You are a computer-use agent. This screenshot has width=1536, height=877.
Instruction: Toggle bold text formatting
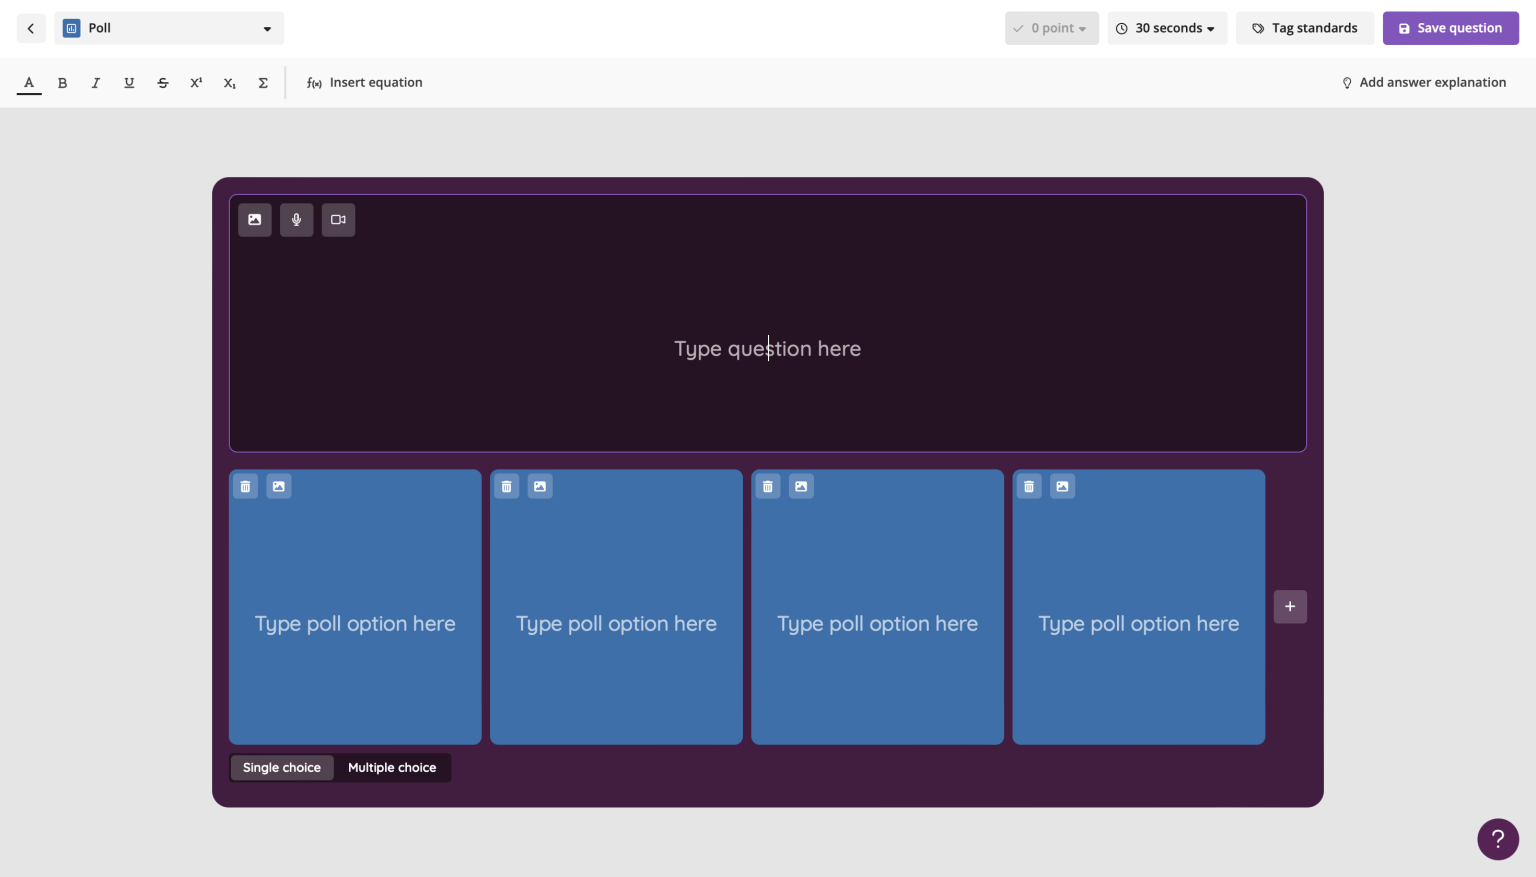[x=62, y=83]
